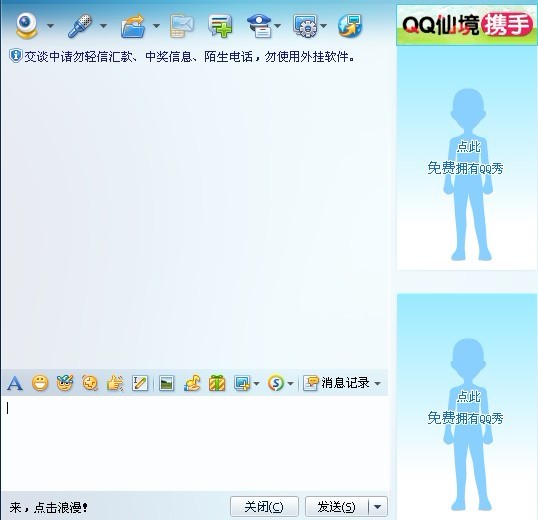Click into the message input box
Screen dimensions: 538x520
(x=195, y=443)
